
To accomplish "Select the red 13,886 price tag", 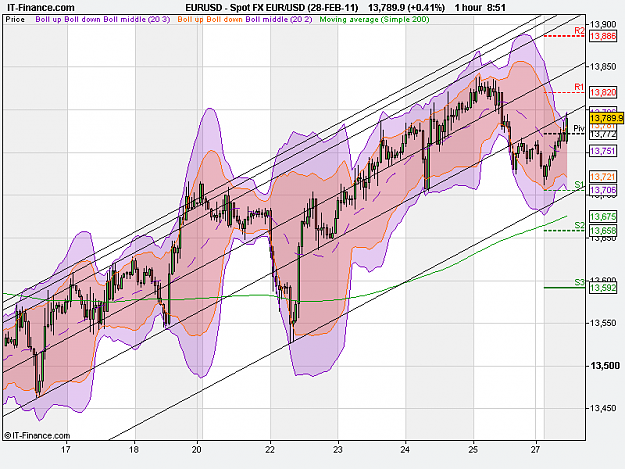I will (603, 36).
